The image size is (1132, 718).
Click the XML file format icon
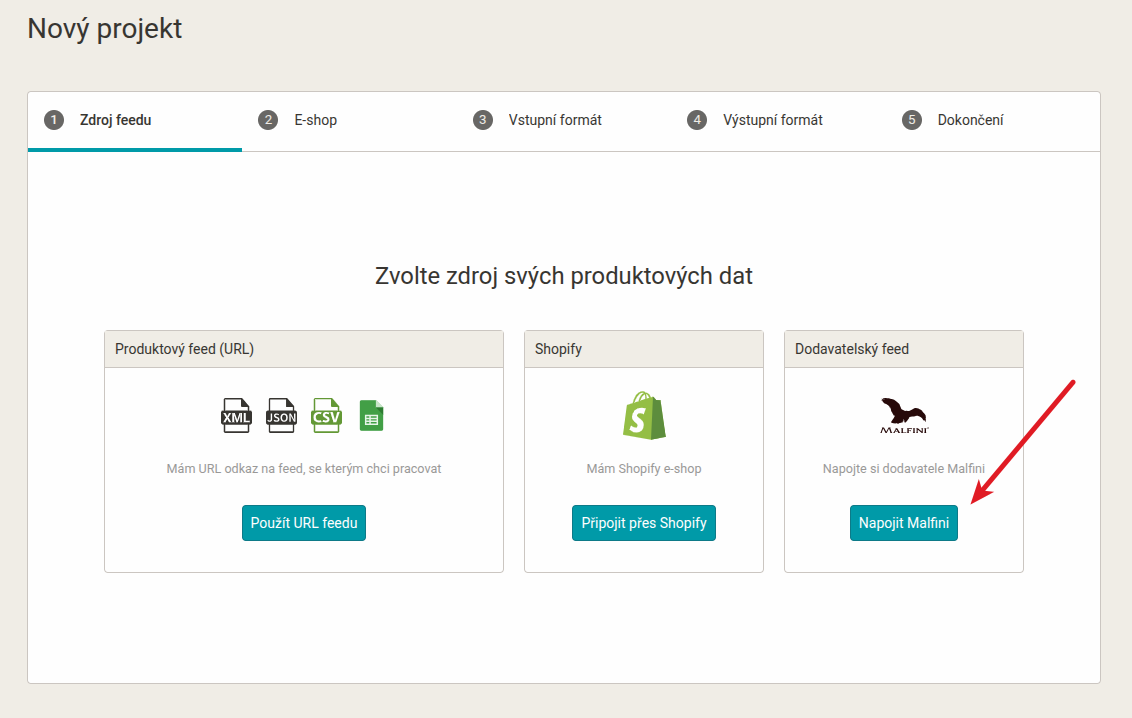[x=236, y=416]
